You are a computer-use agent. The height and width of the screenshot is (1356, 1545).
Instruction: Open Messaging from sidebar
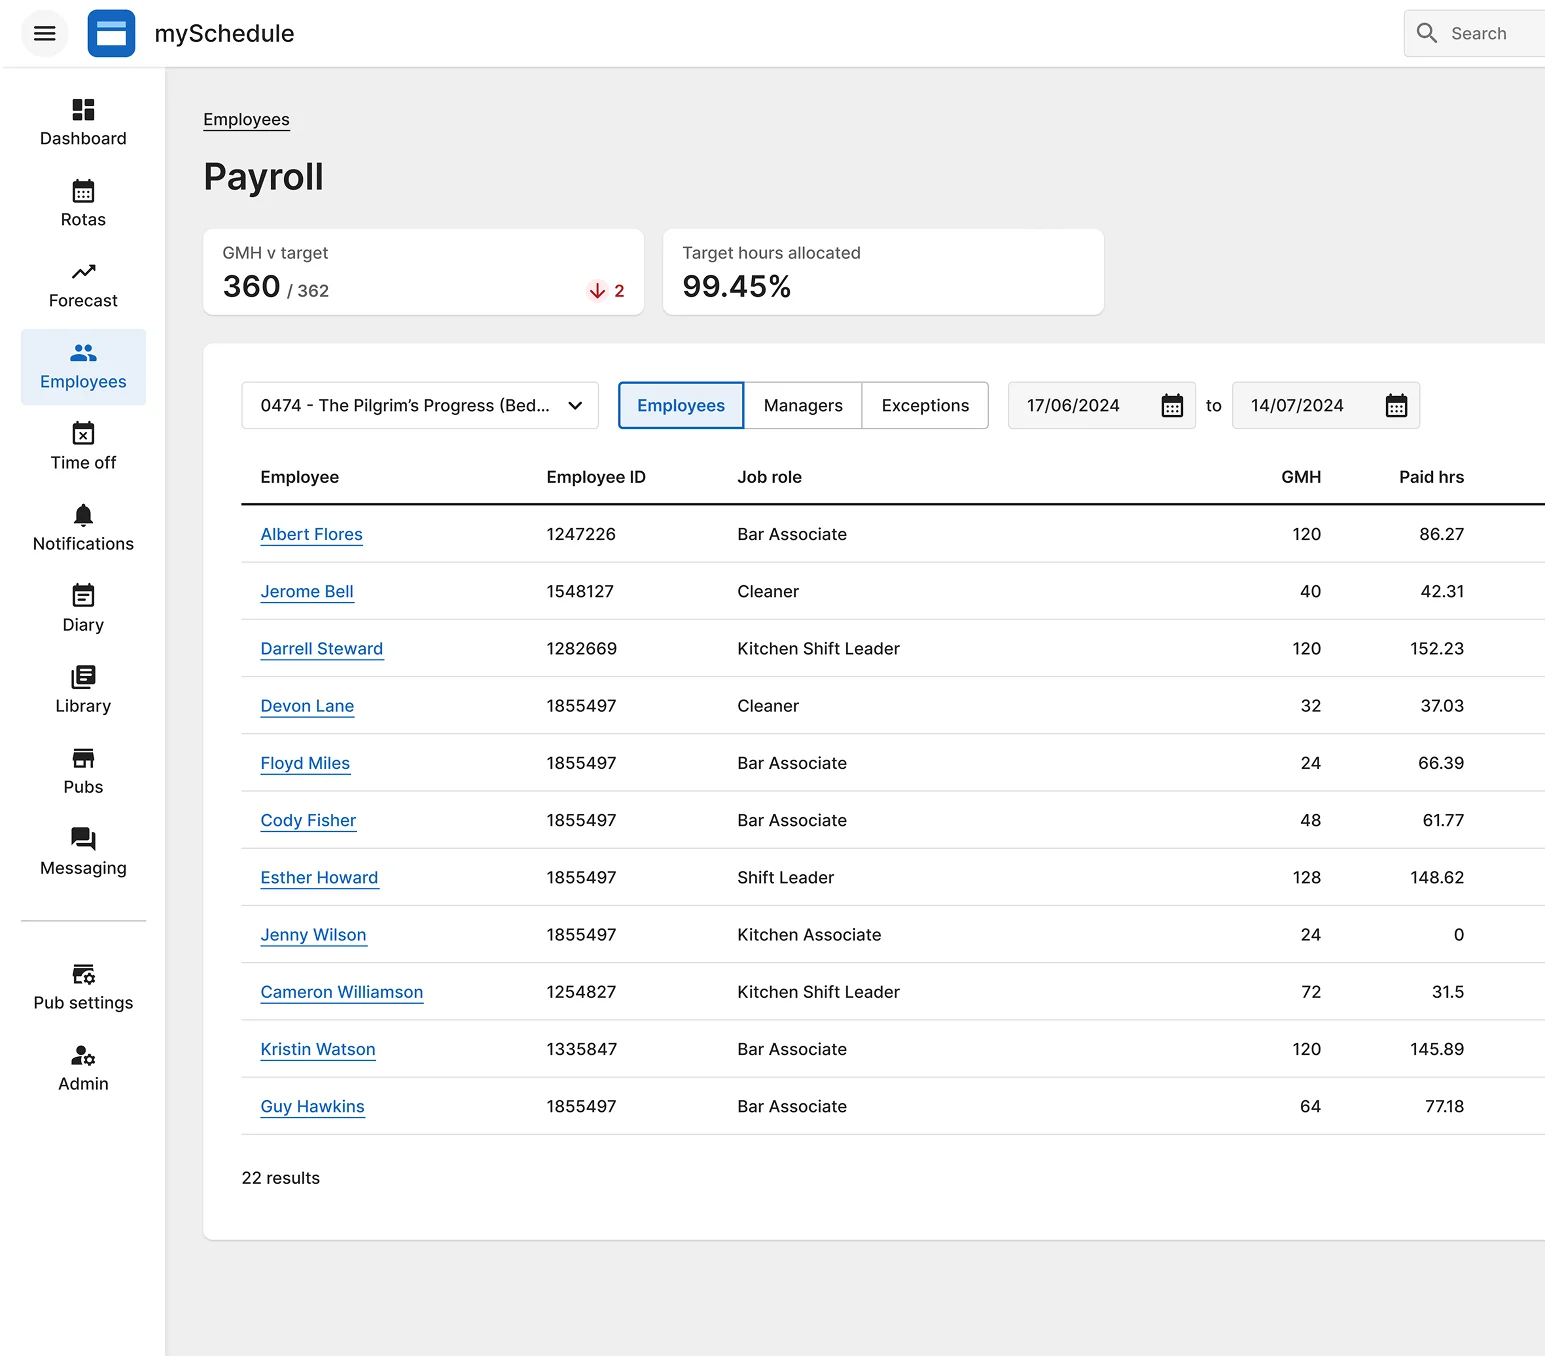pyautogui.click(x=83, y=853)
